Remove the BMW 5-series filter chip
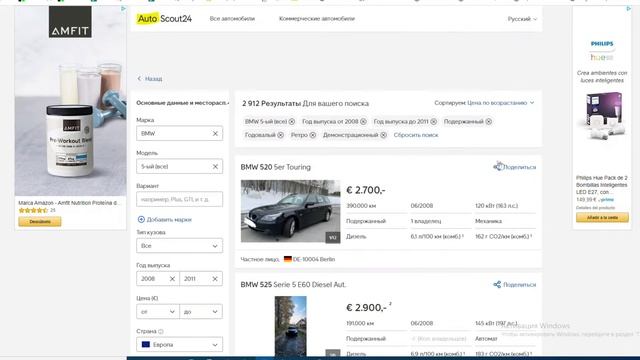Viewport: 640px width, 360px height. click(292, 122)
